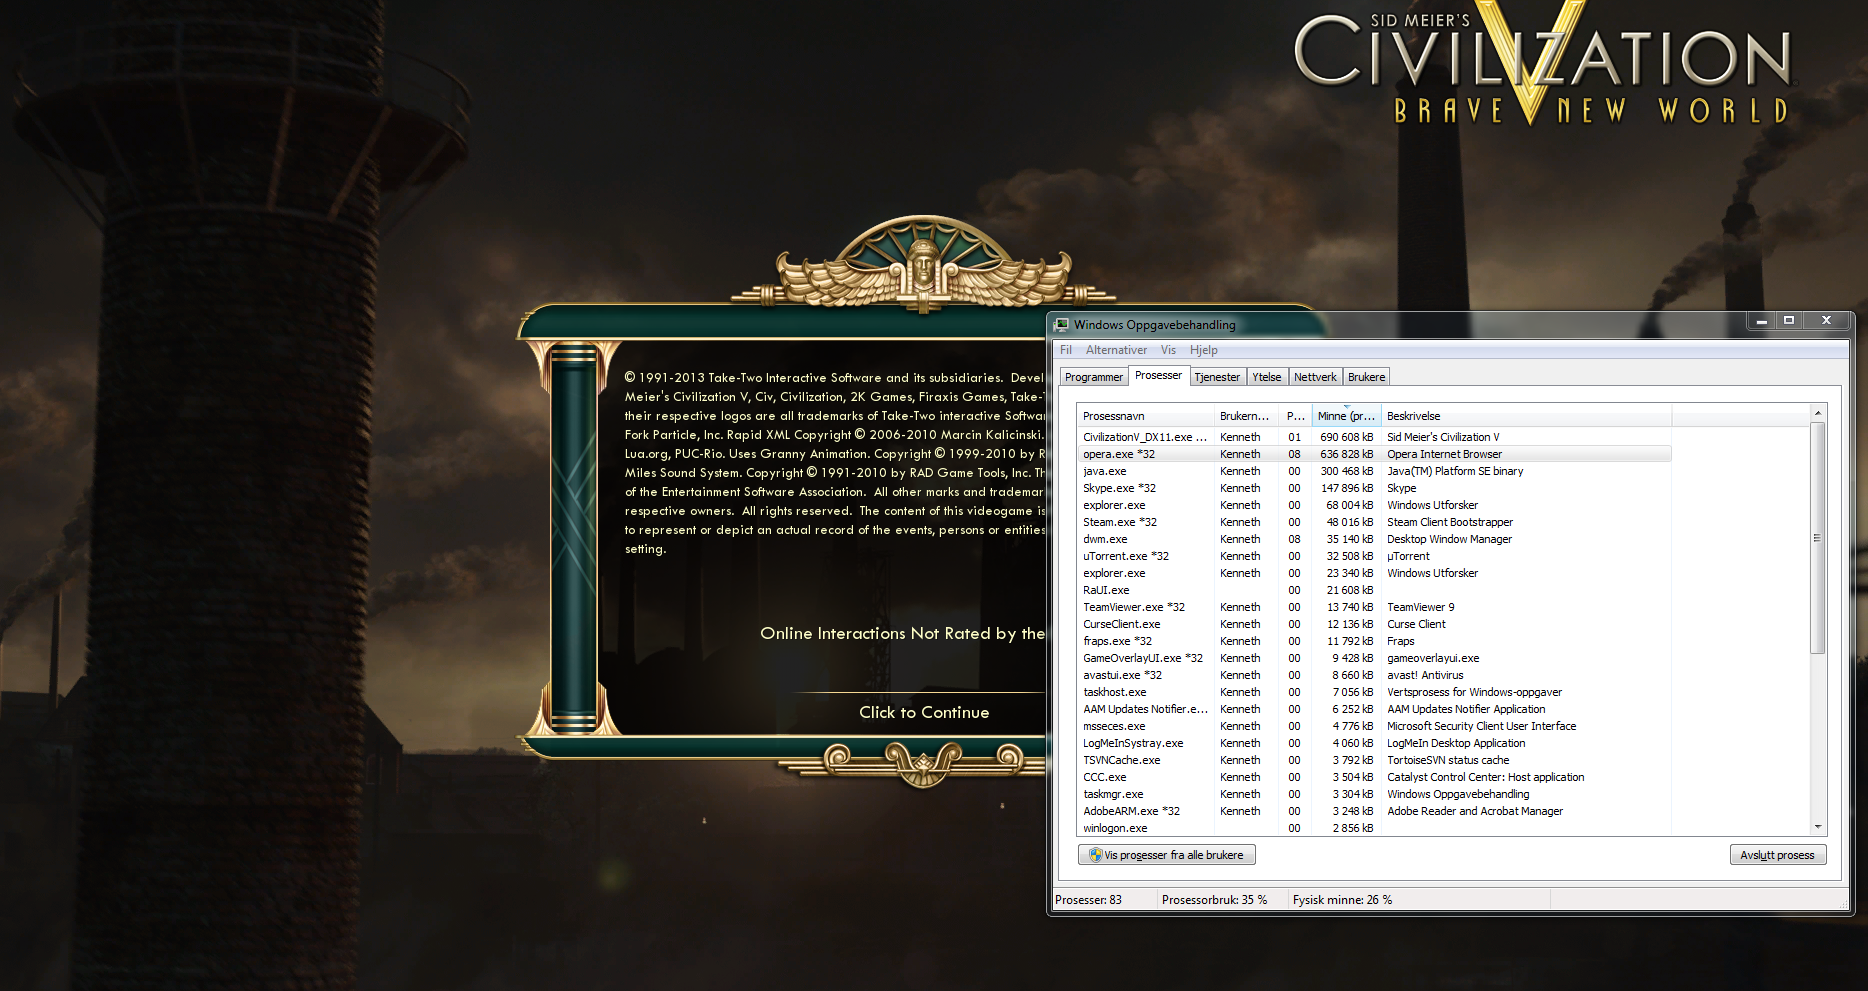The width and height of the screenshot is (1868, 991).
Task: Open the Alternativer menu
Action: (1116, 350)
